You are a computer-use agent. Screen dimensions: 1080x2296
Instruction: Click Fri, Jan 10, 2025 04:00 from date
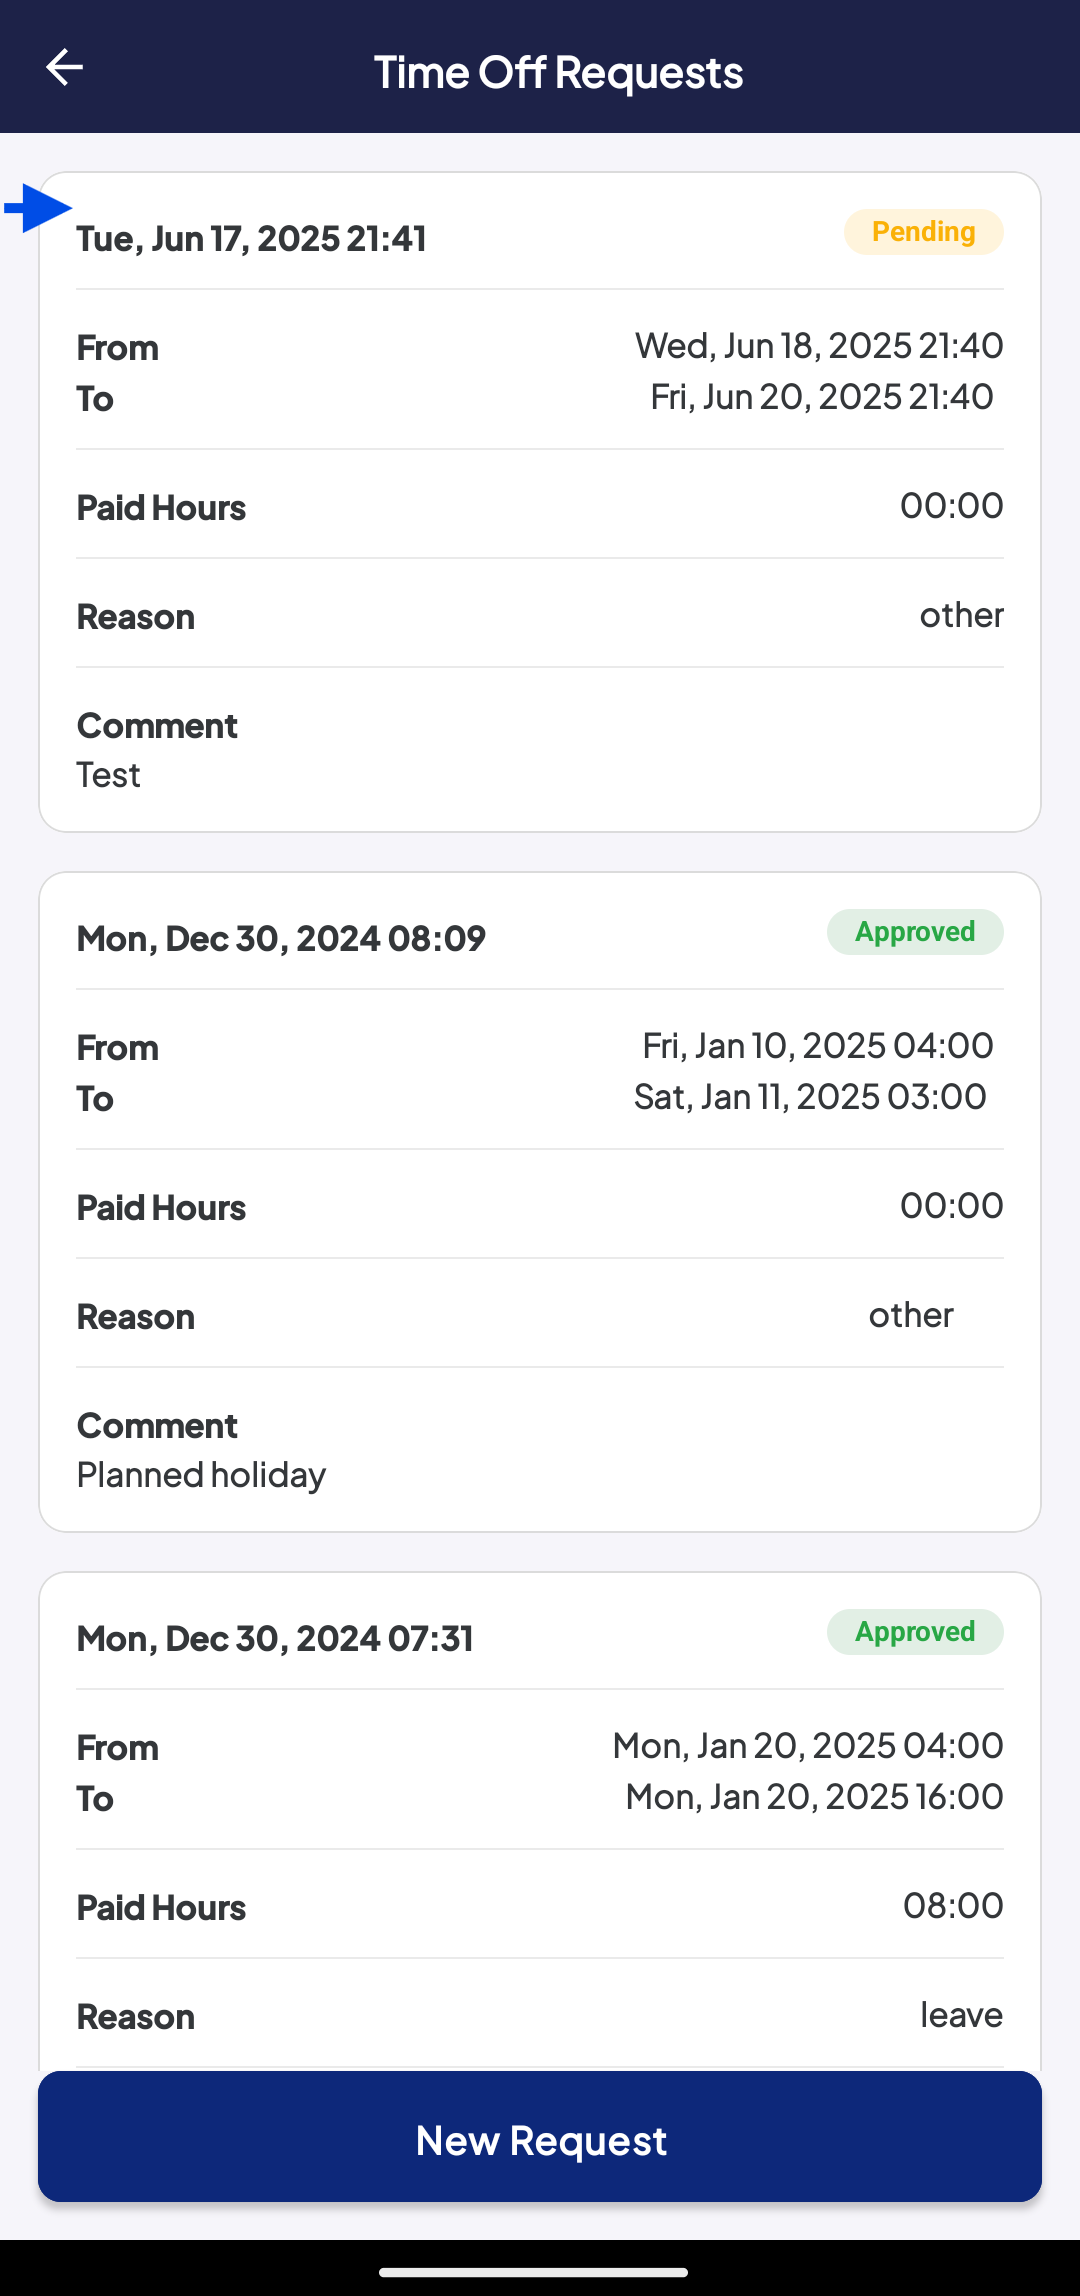(x=818, y=1046)
